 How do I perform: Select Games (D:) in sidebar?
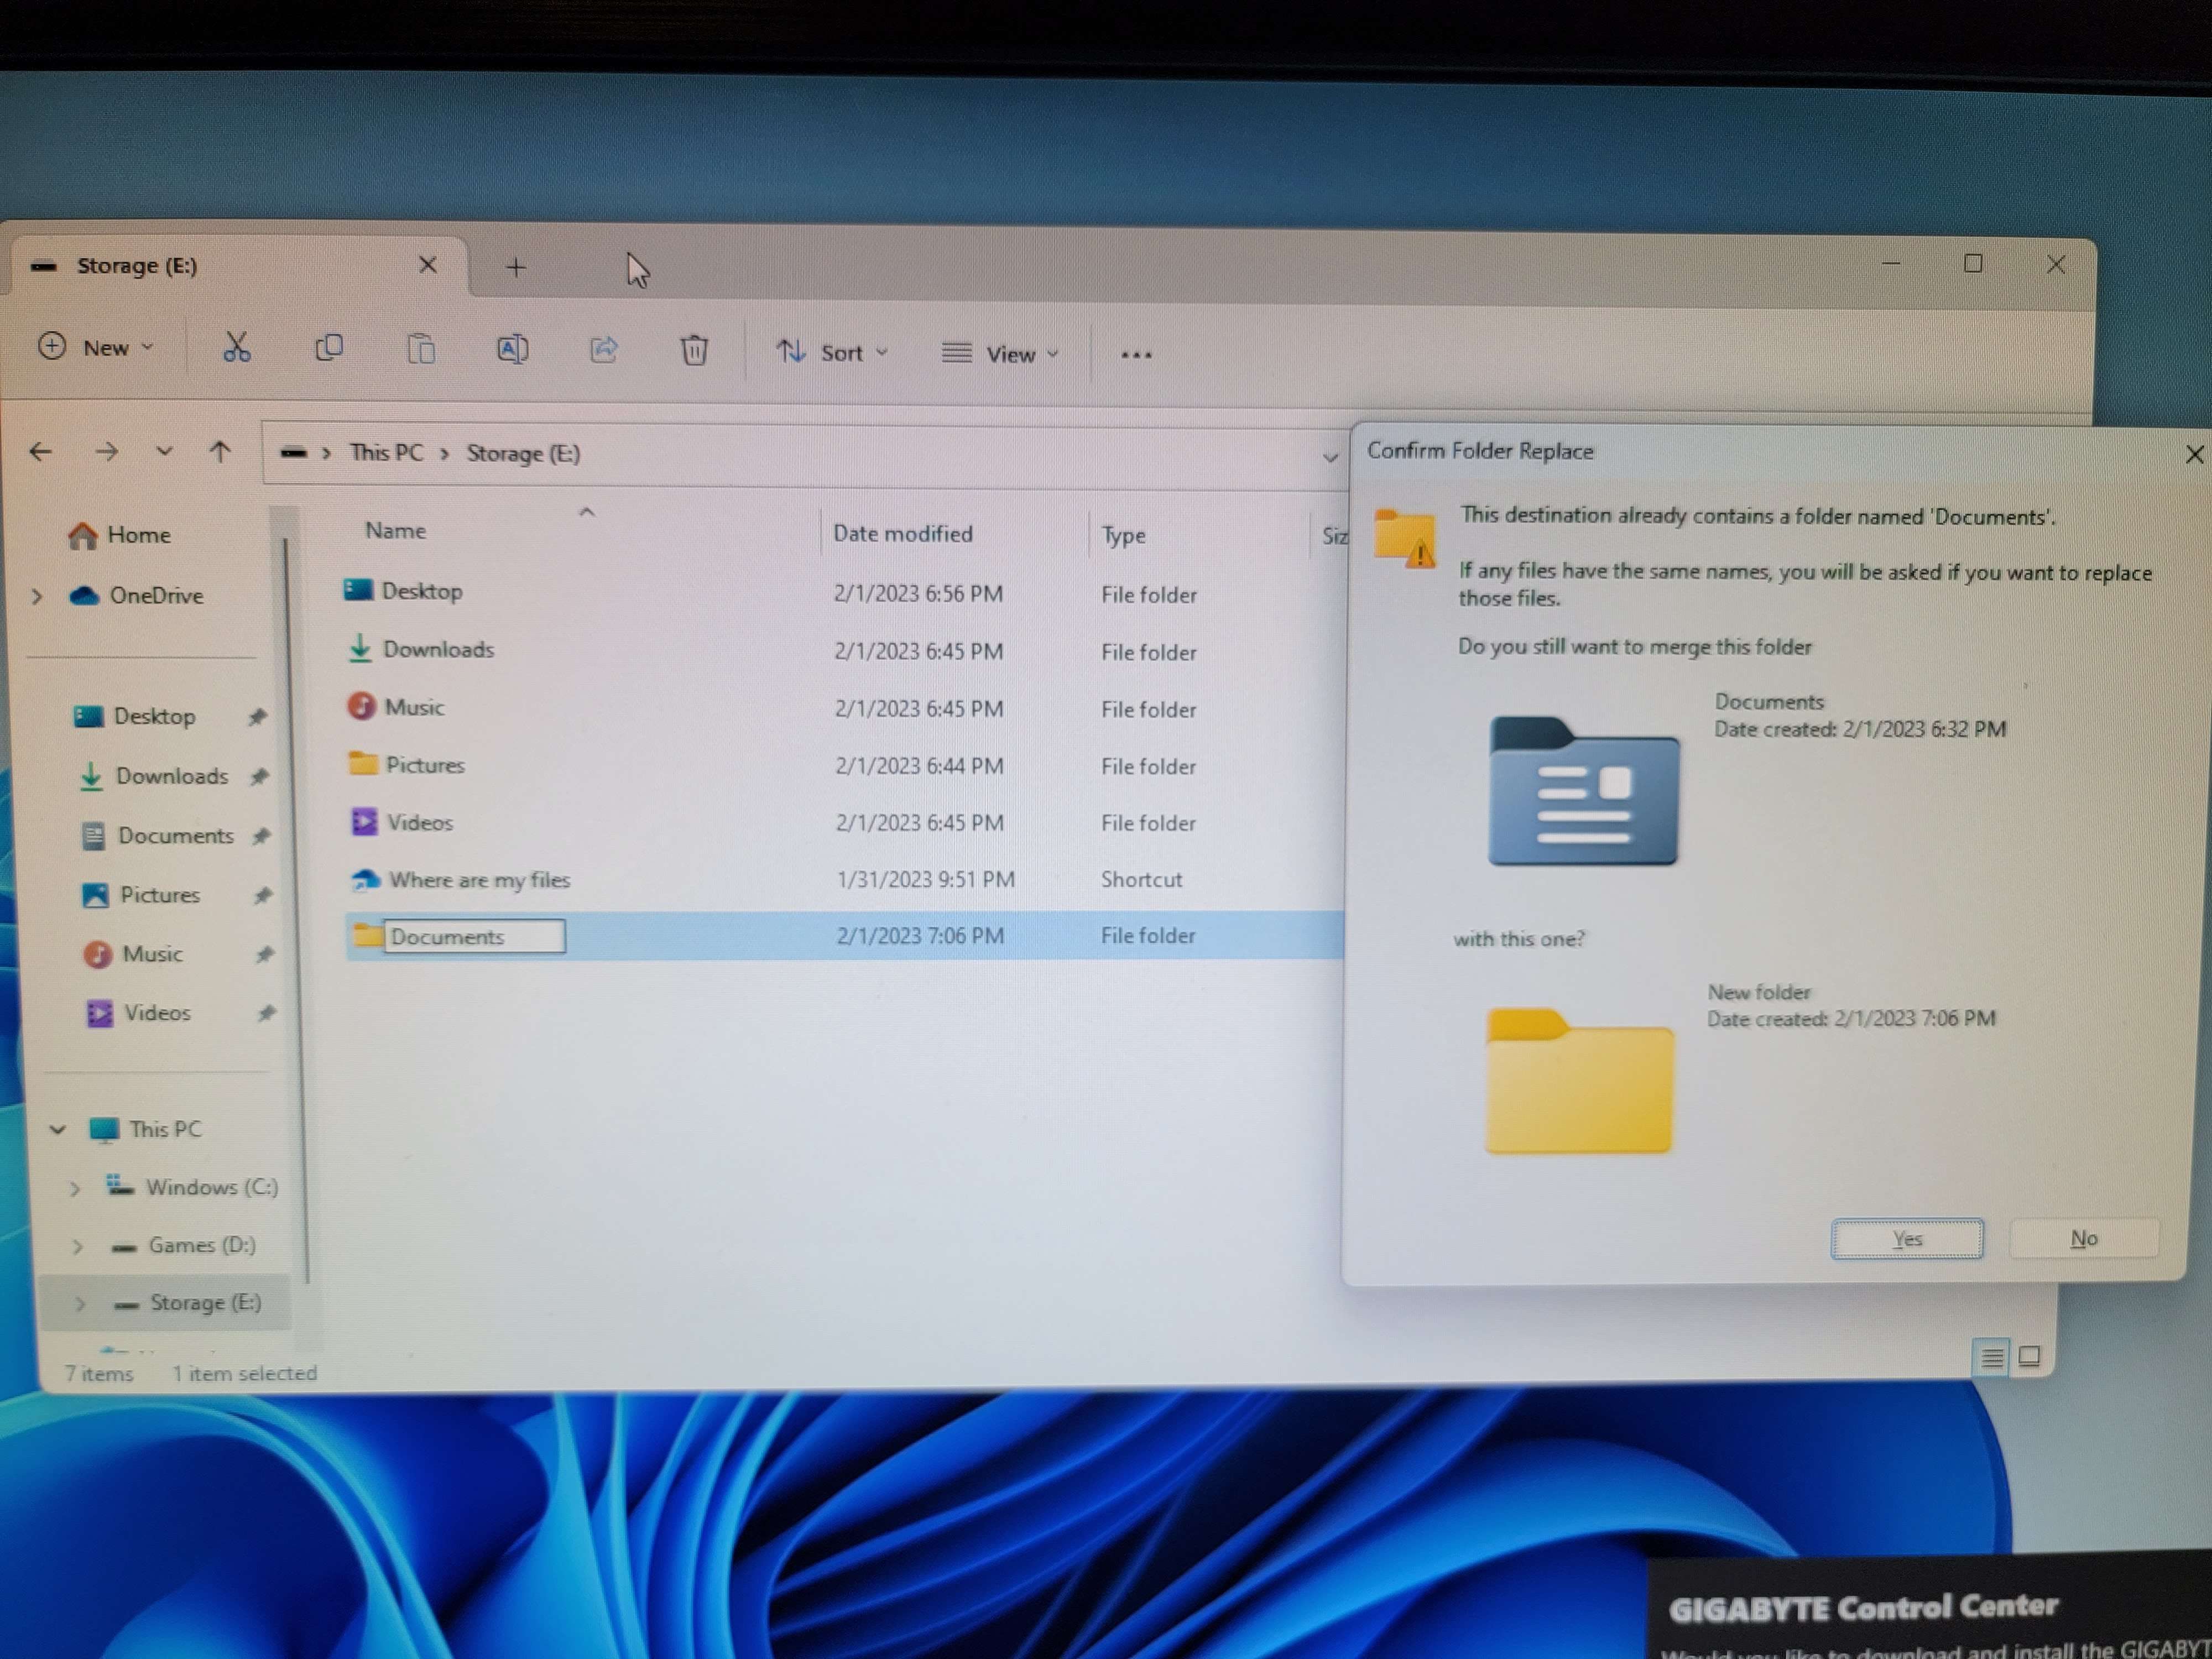(x=184, y=1245)
